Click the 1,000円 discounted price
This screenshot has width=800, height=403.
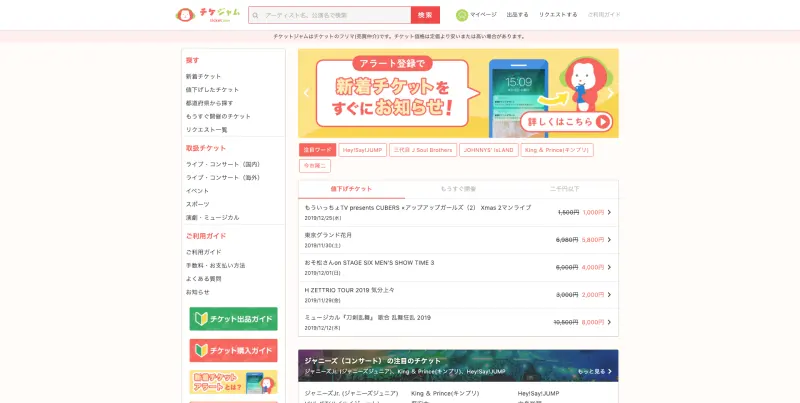tap(593, 212)
